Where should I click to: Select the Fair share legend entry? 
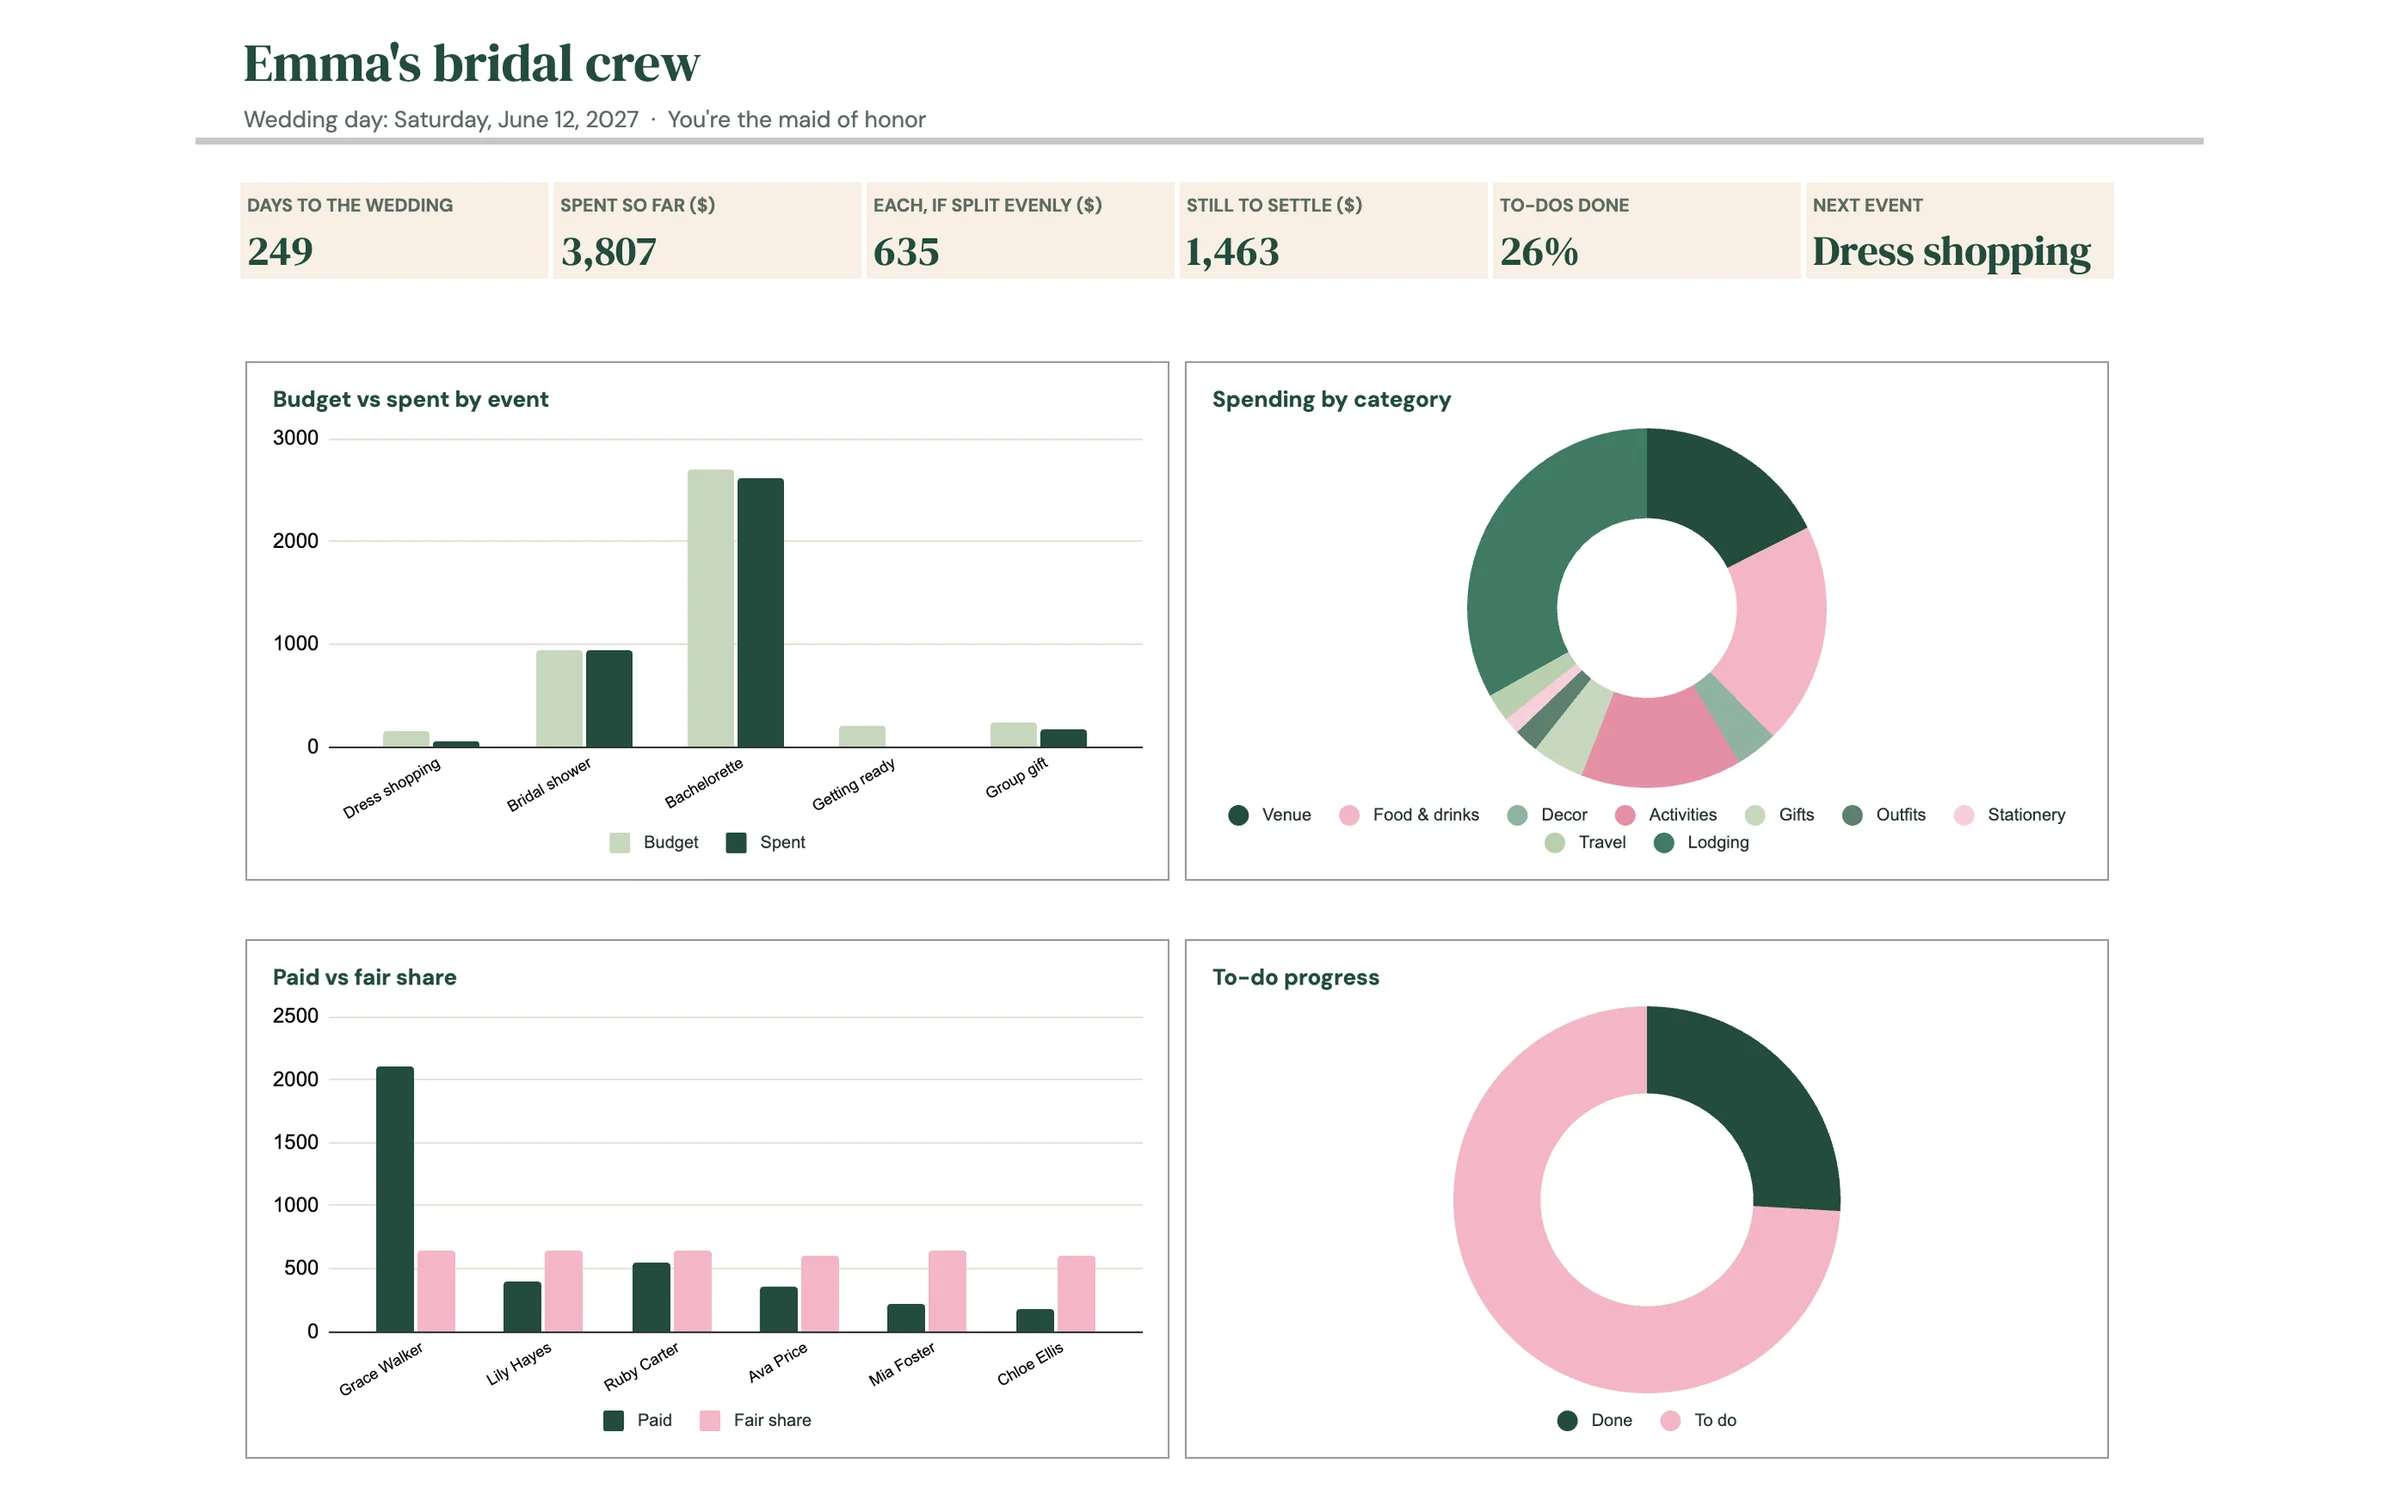click(755, 1421)
